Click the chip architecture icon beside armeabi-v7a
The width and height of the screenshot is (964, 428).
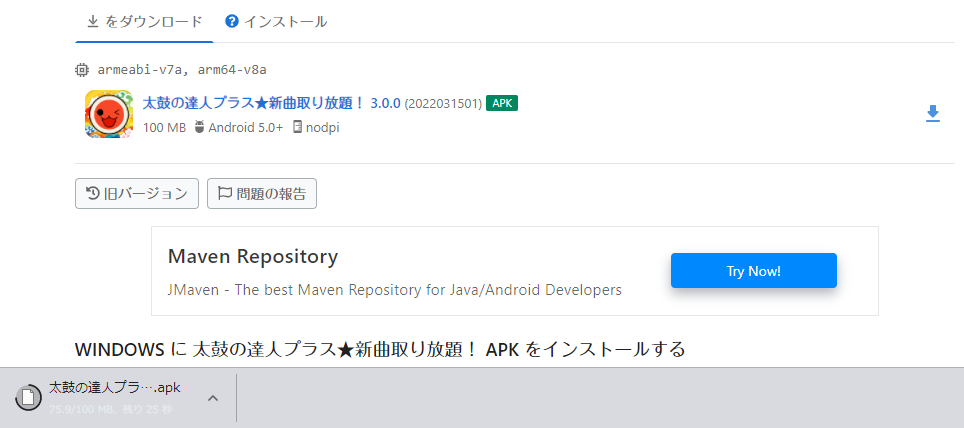click(82, 69)
